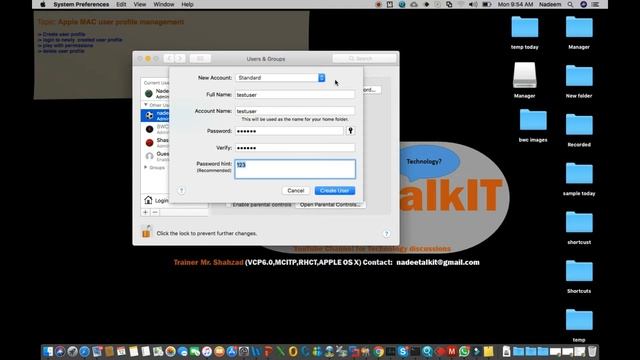Click the back navigation arrow
The width and height of the screenshot is (640, 360).
(x=170, y=59)
